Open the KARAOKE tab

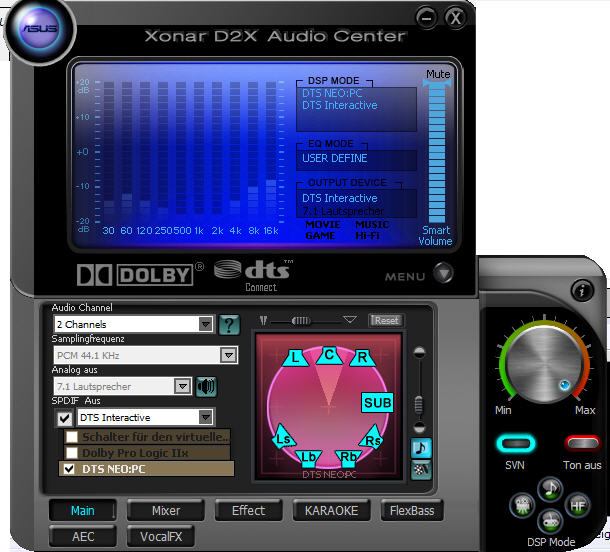click(331, 510)
